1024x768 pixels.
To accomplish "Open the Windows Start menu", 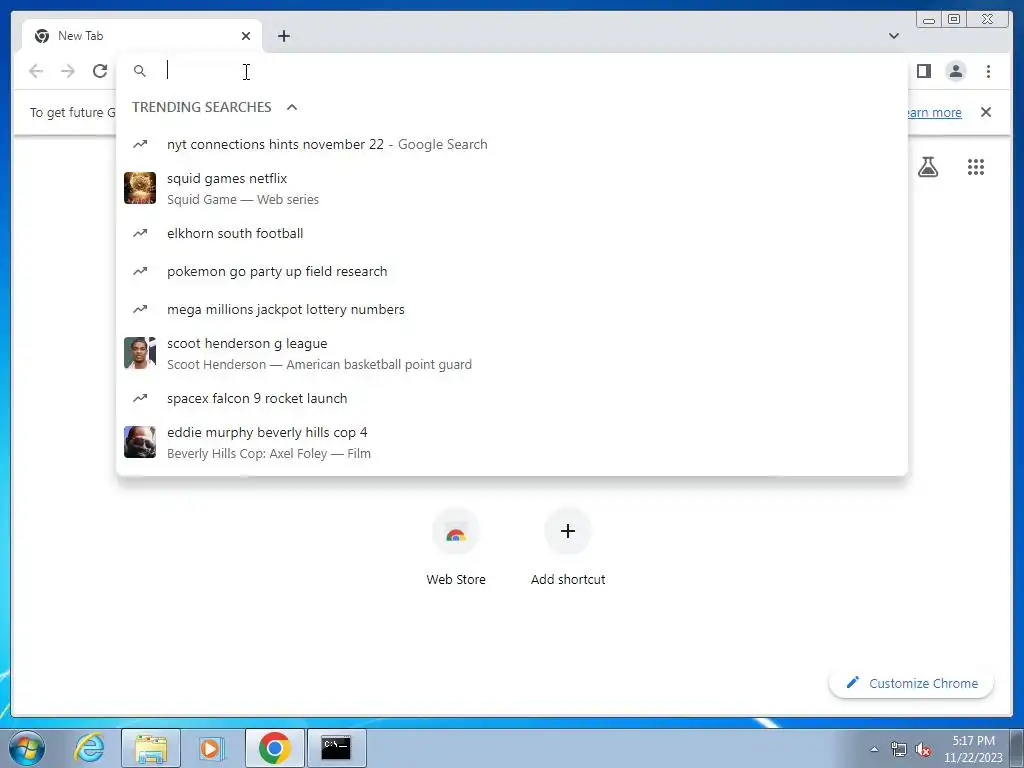I will tap(27, 748).
